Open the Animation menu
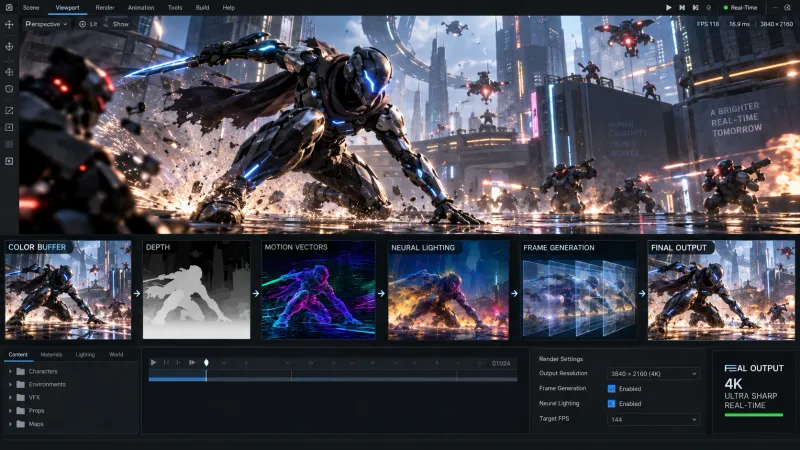The height and width of the screenshot is (450, 800). pos(141,8)
